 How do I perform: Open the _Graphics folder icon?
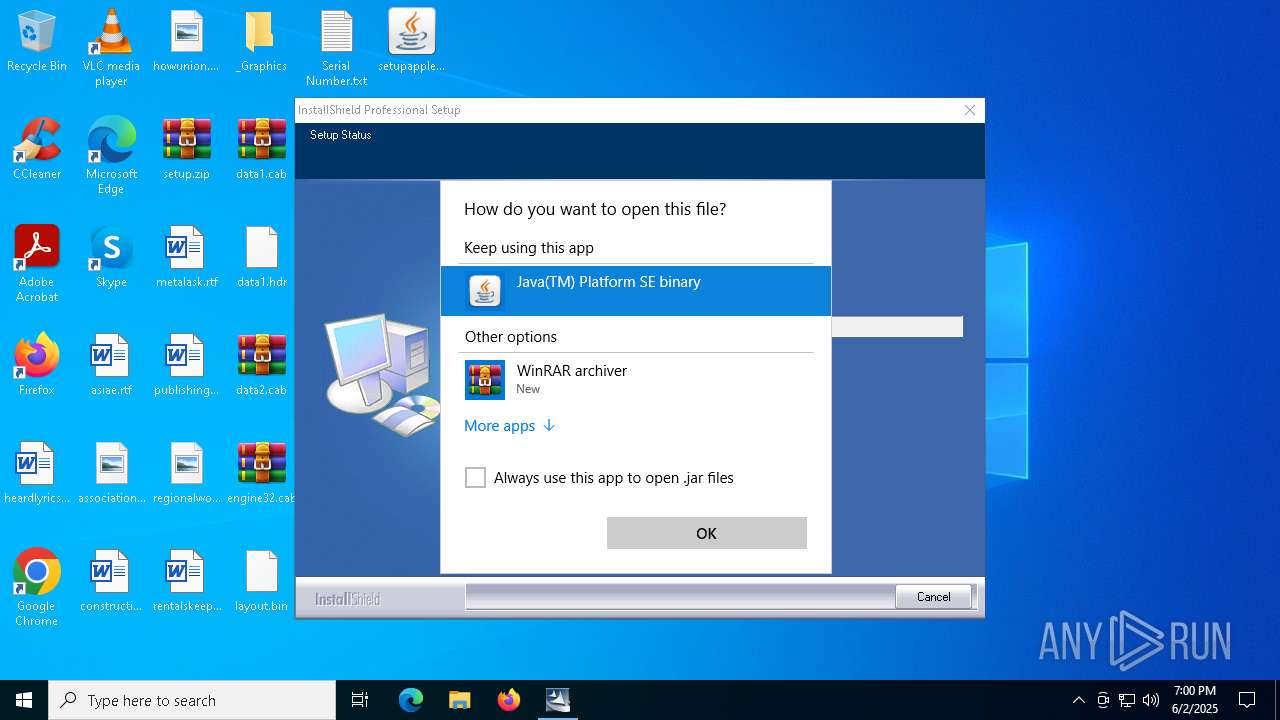pyautogui.click(x=261, y=42)
